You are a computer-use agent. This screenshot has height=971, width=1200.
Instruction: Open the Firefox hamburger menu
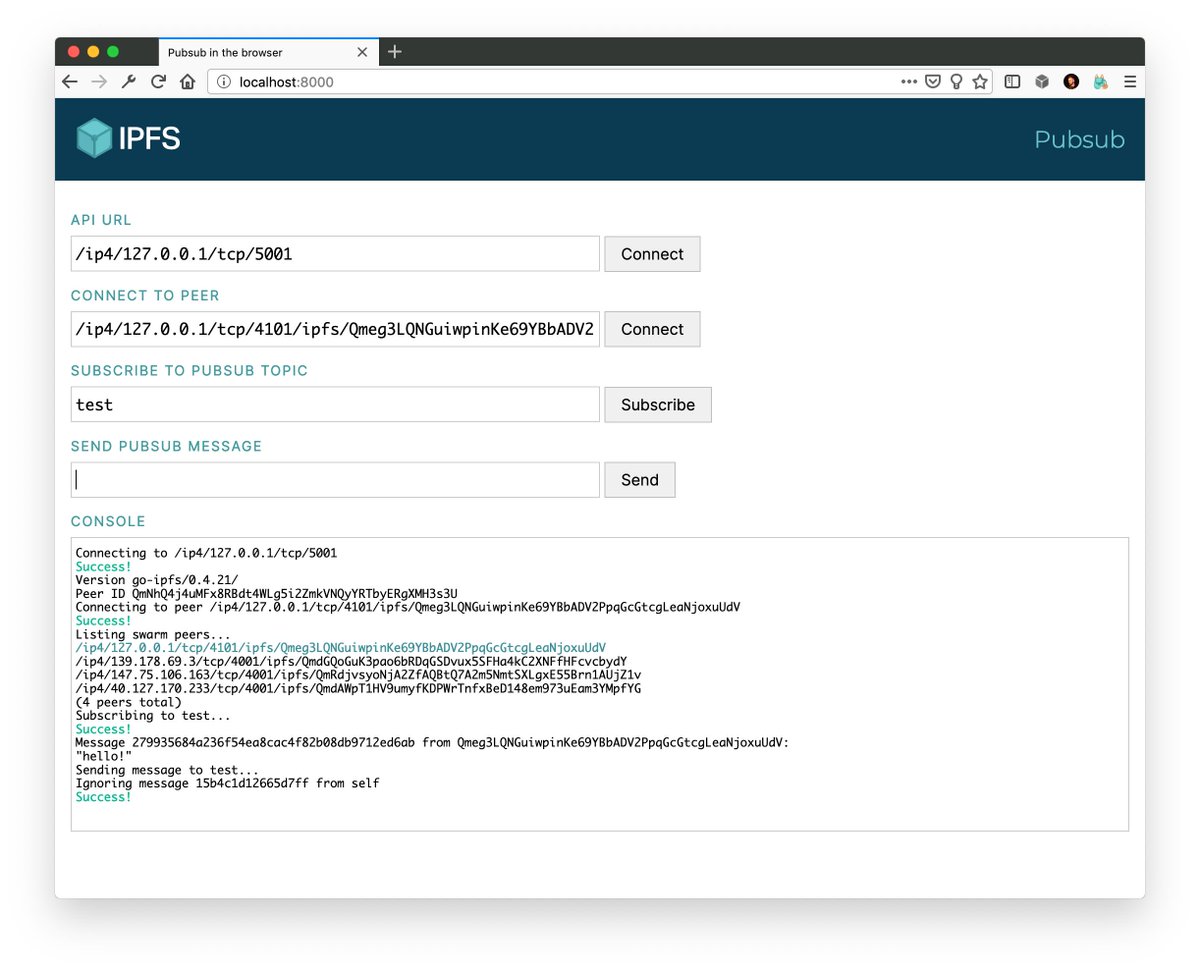[1130, 82]
